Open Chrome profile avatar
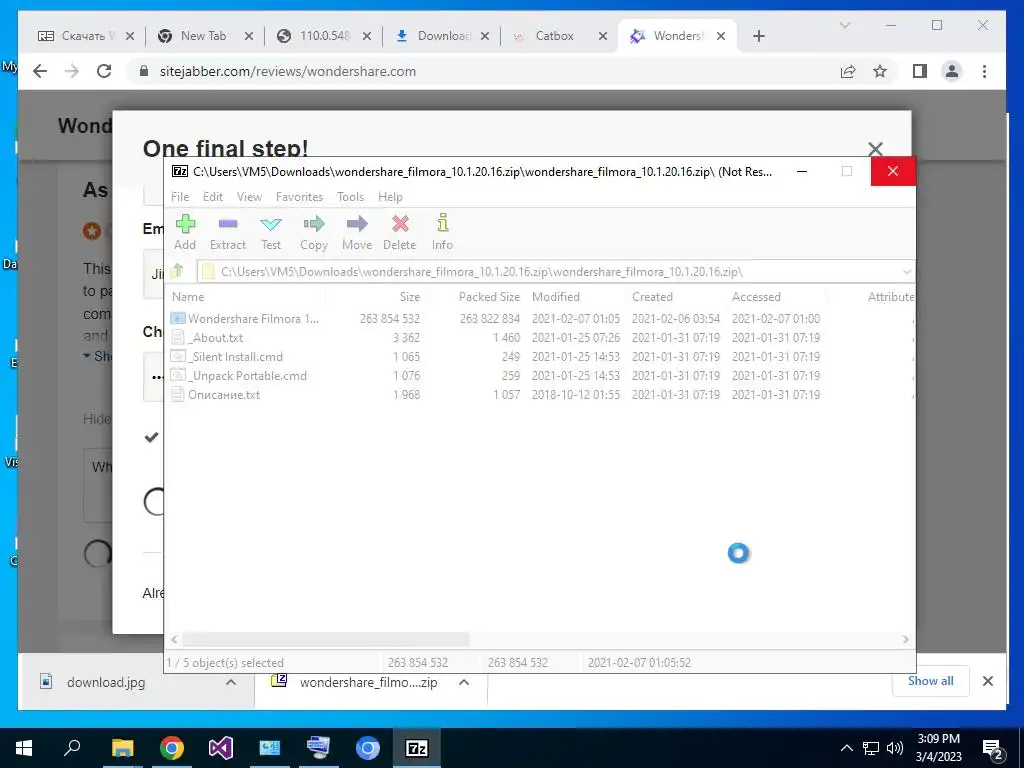 point(952,71)
